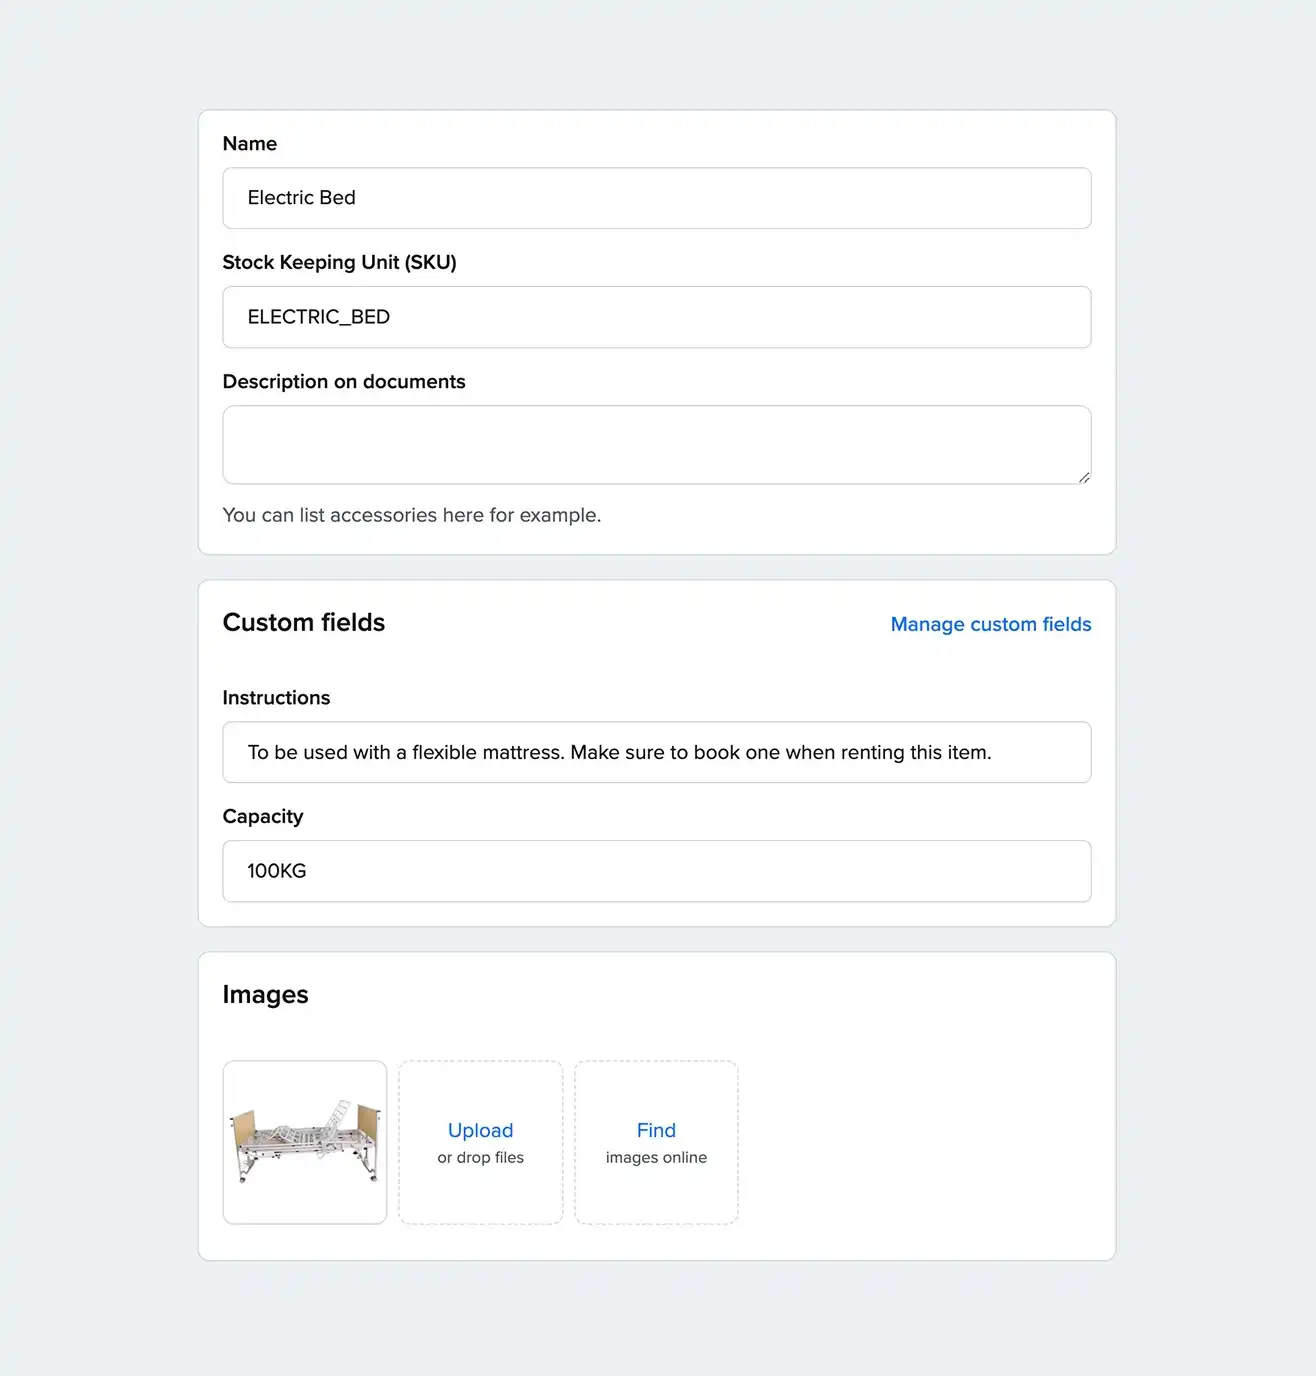The width and height of the screenshot is (1316, 1376).
Task: Click the Instructions label
Action: pyautogui.click(x=276, y=698)
